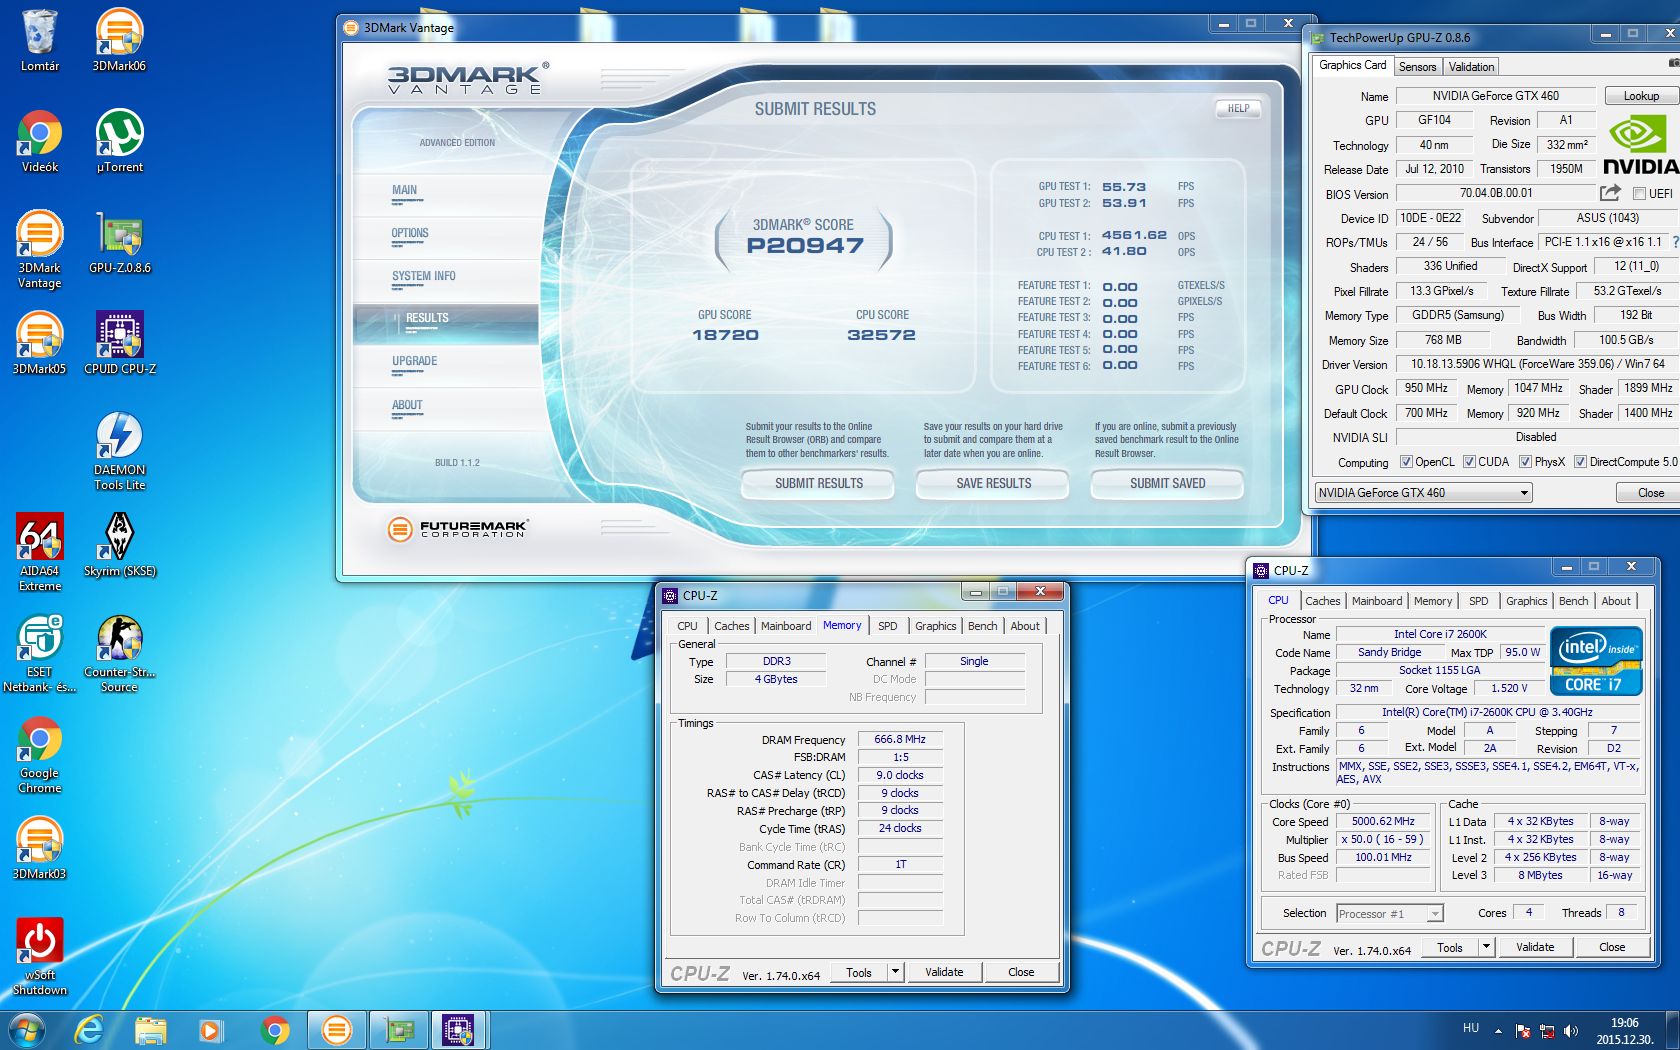Expand the NVIDIA GeForce GTX 460 dropdown
Image resolution: width=1680 pixels, height=1050 pixels.
pos(1524,493)
